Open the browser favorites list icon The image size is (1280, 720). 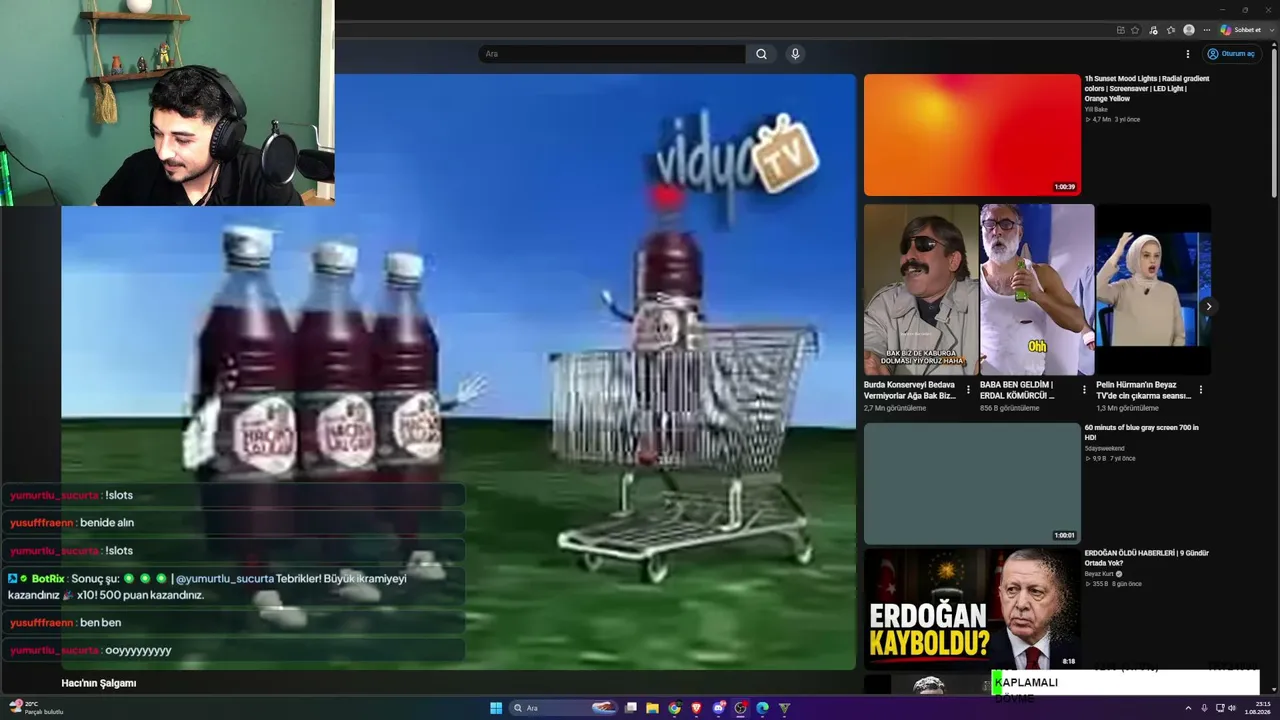[1171, 30]
